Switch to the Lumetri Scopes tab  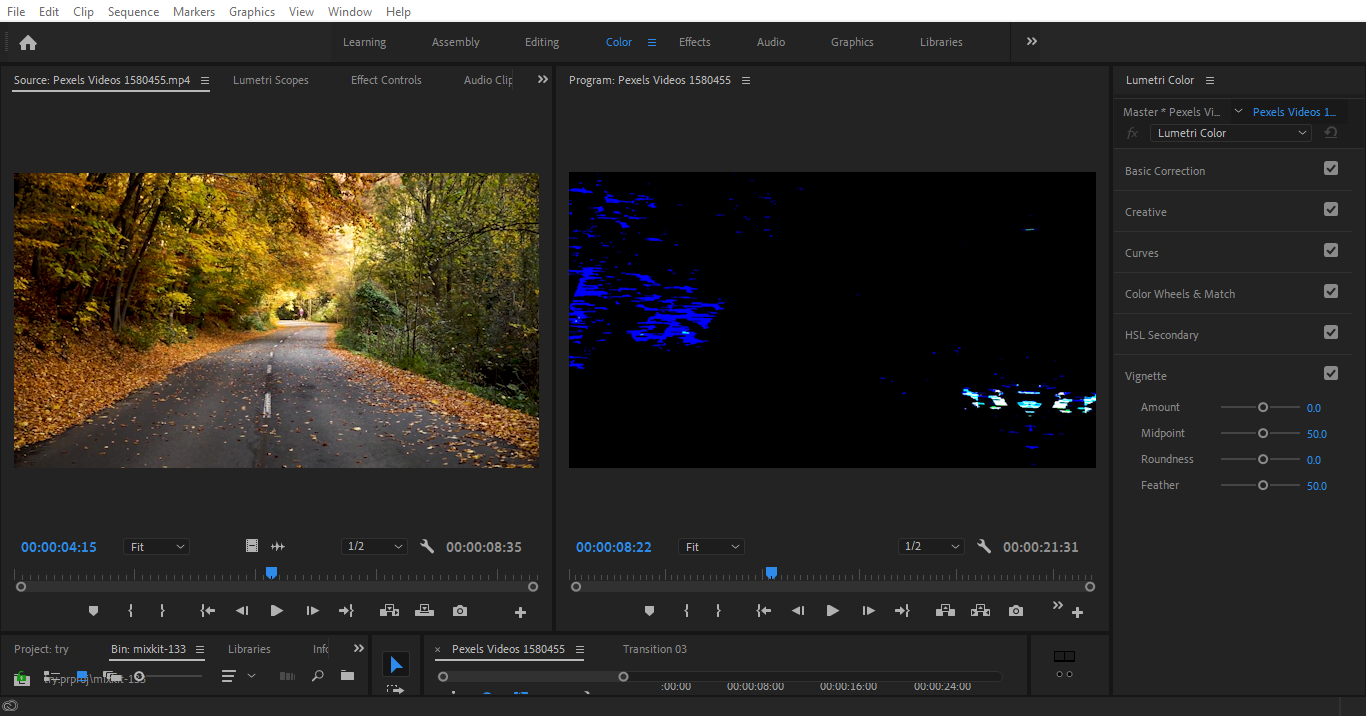tap(271, 80)
